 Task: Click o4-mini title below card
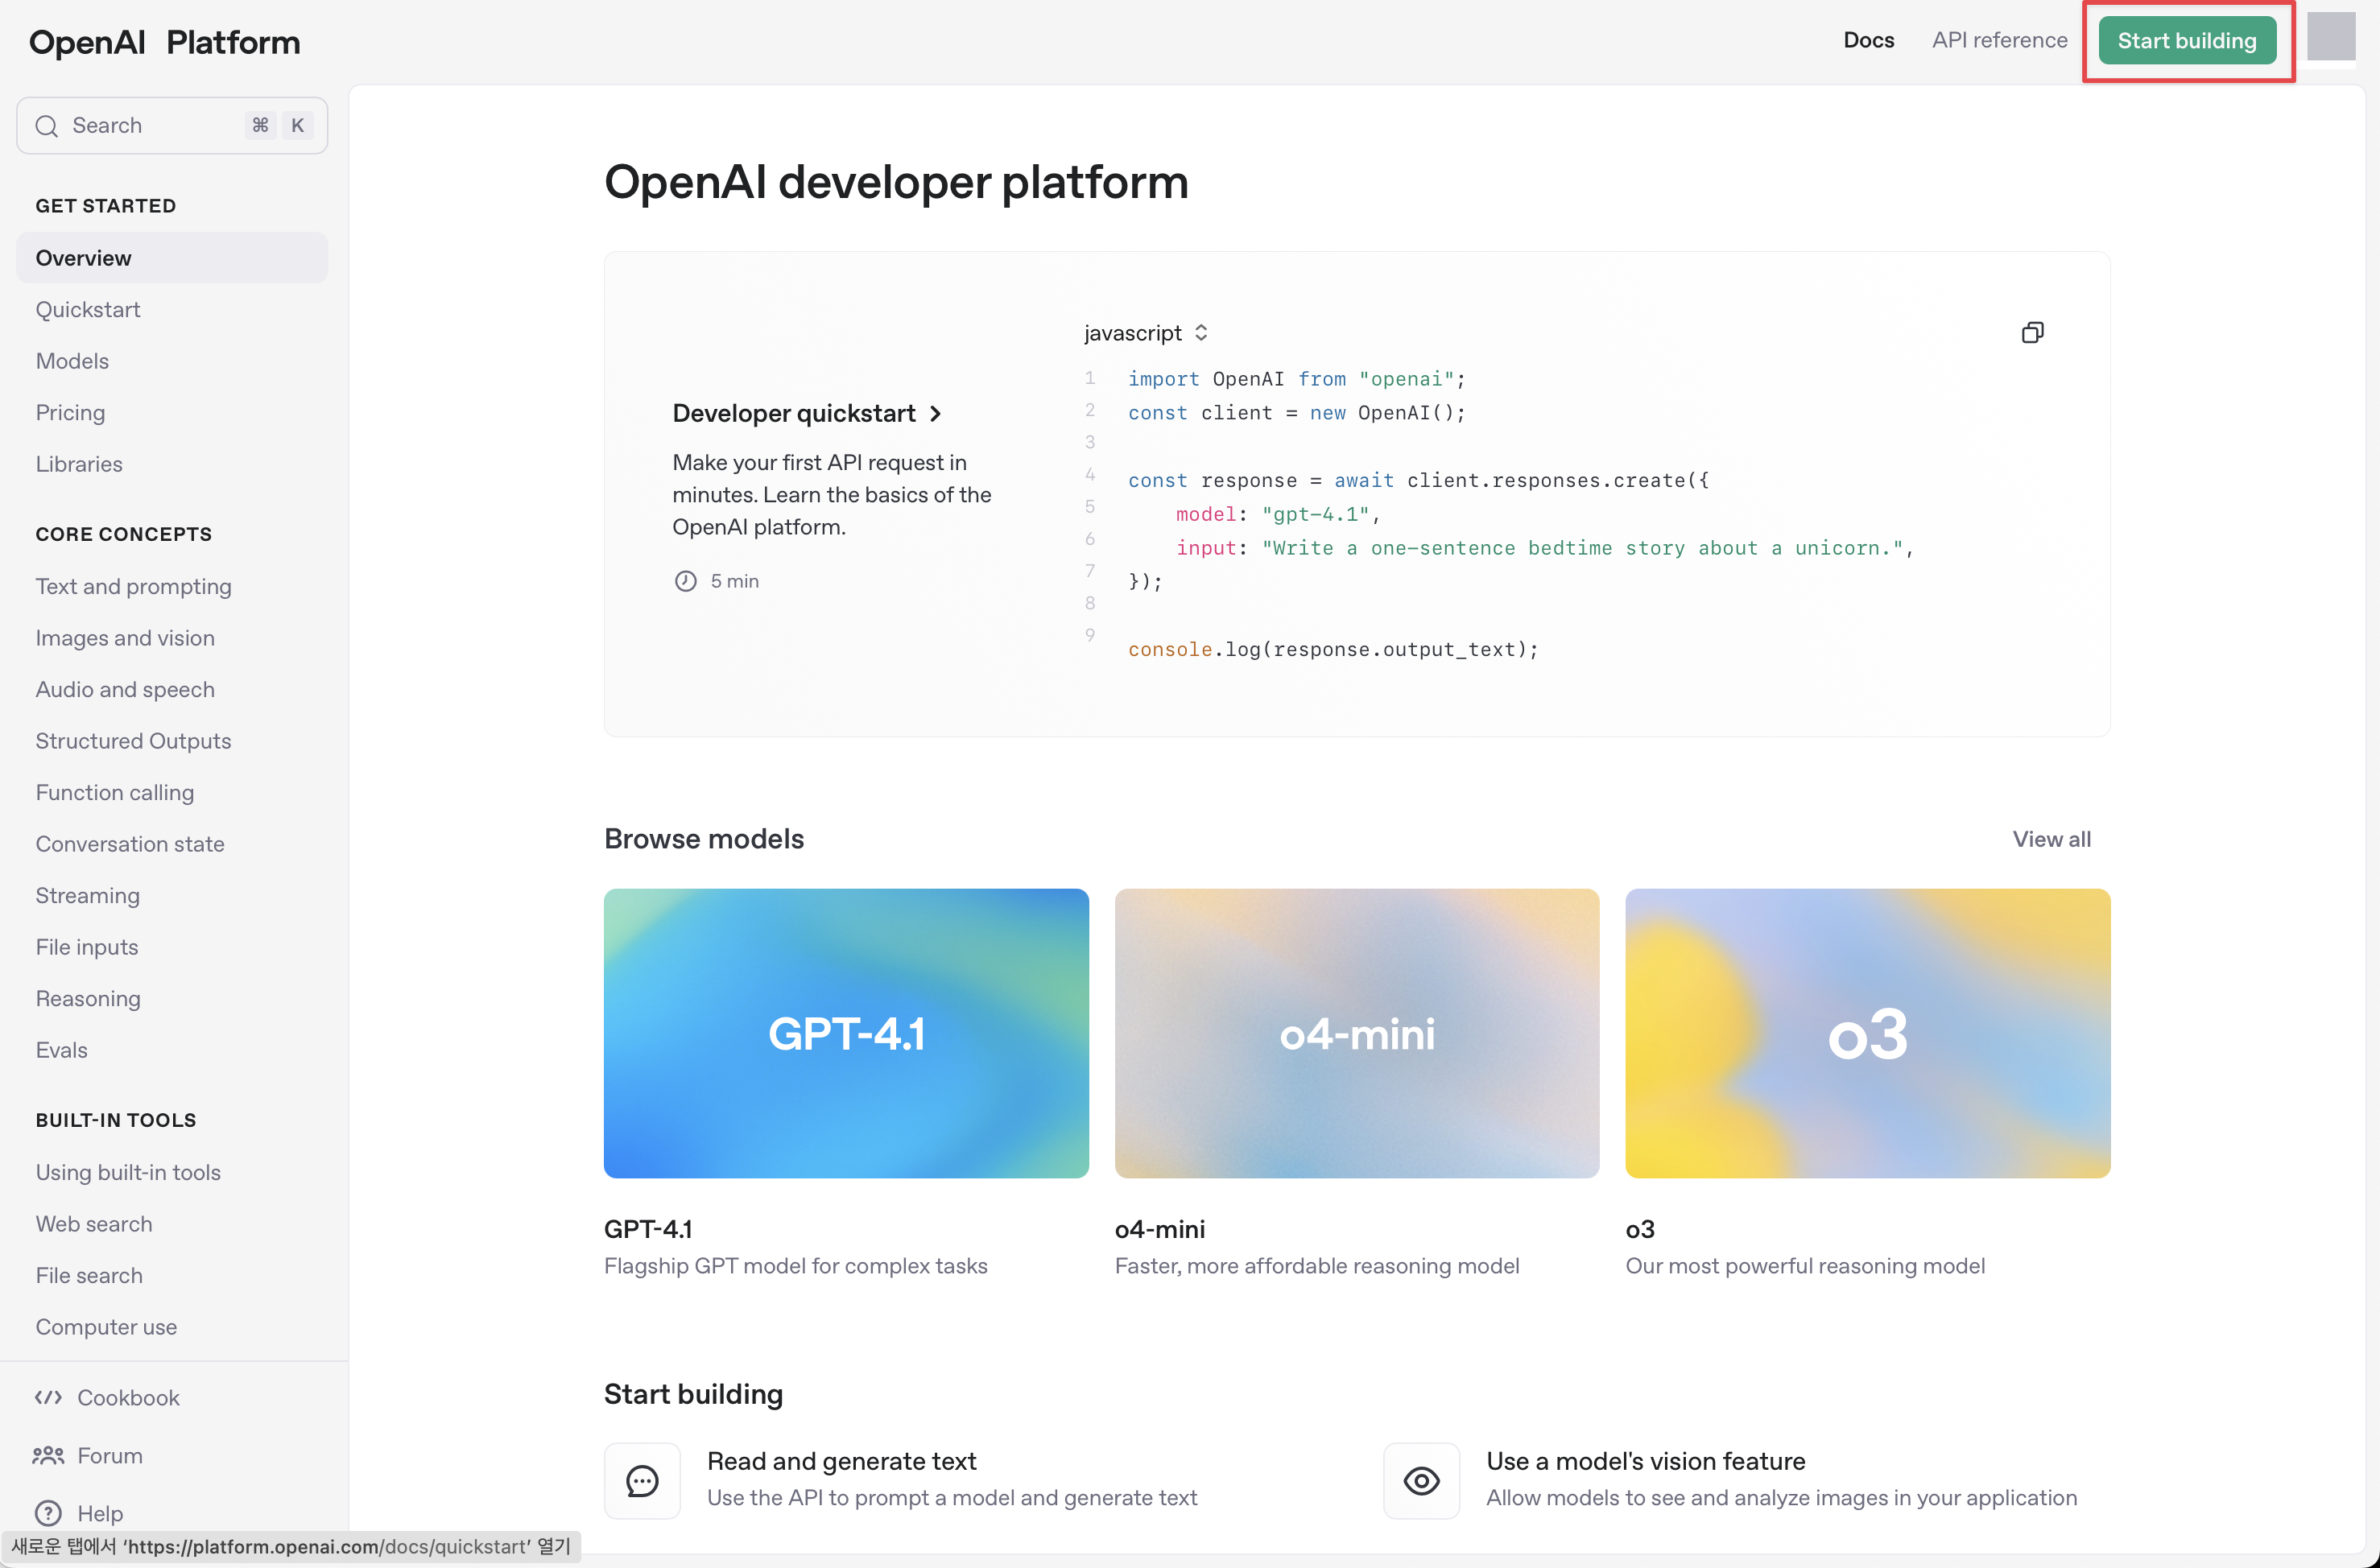1160,1229
